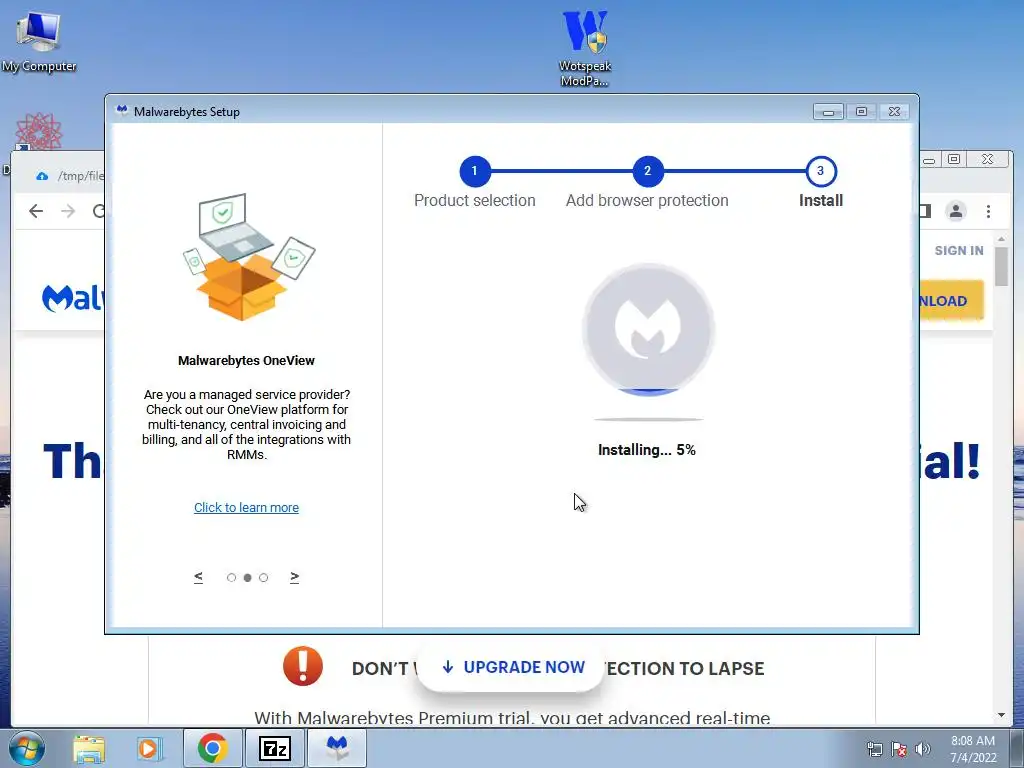Click Product selection step label
The image size is (1024, 768).
475,200
